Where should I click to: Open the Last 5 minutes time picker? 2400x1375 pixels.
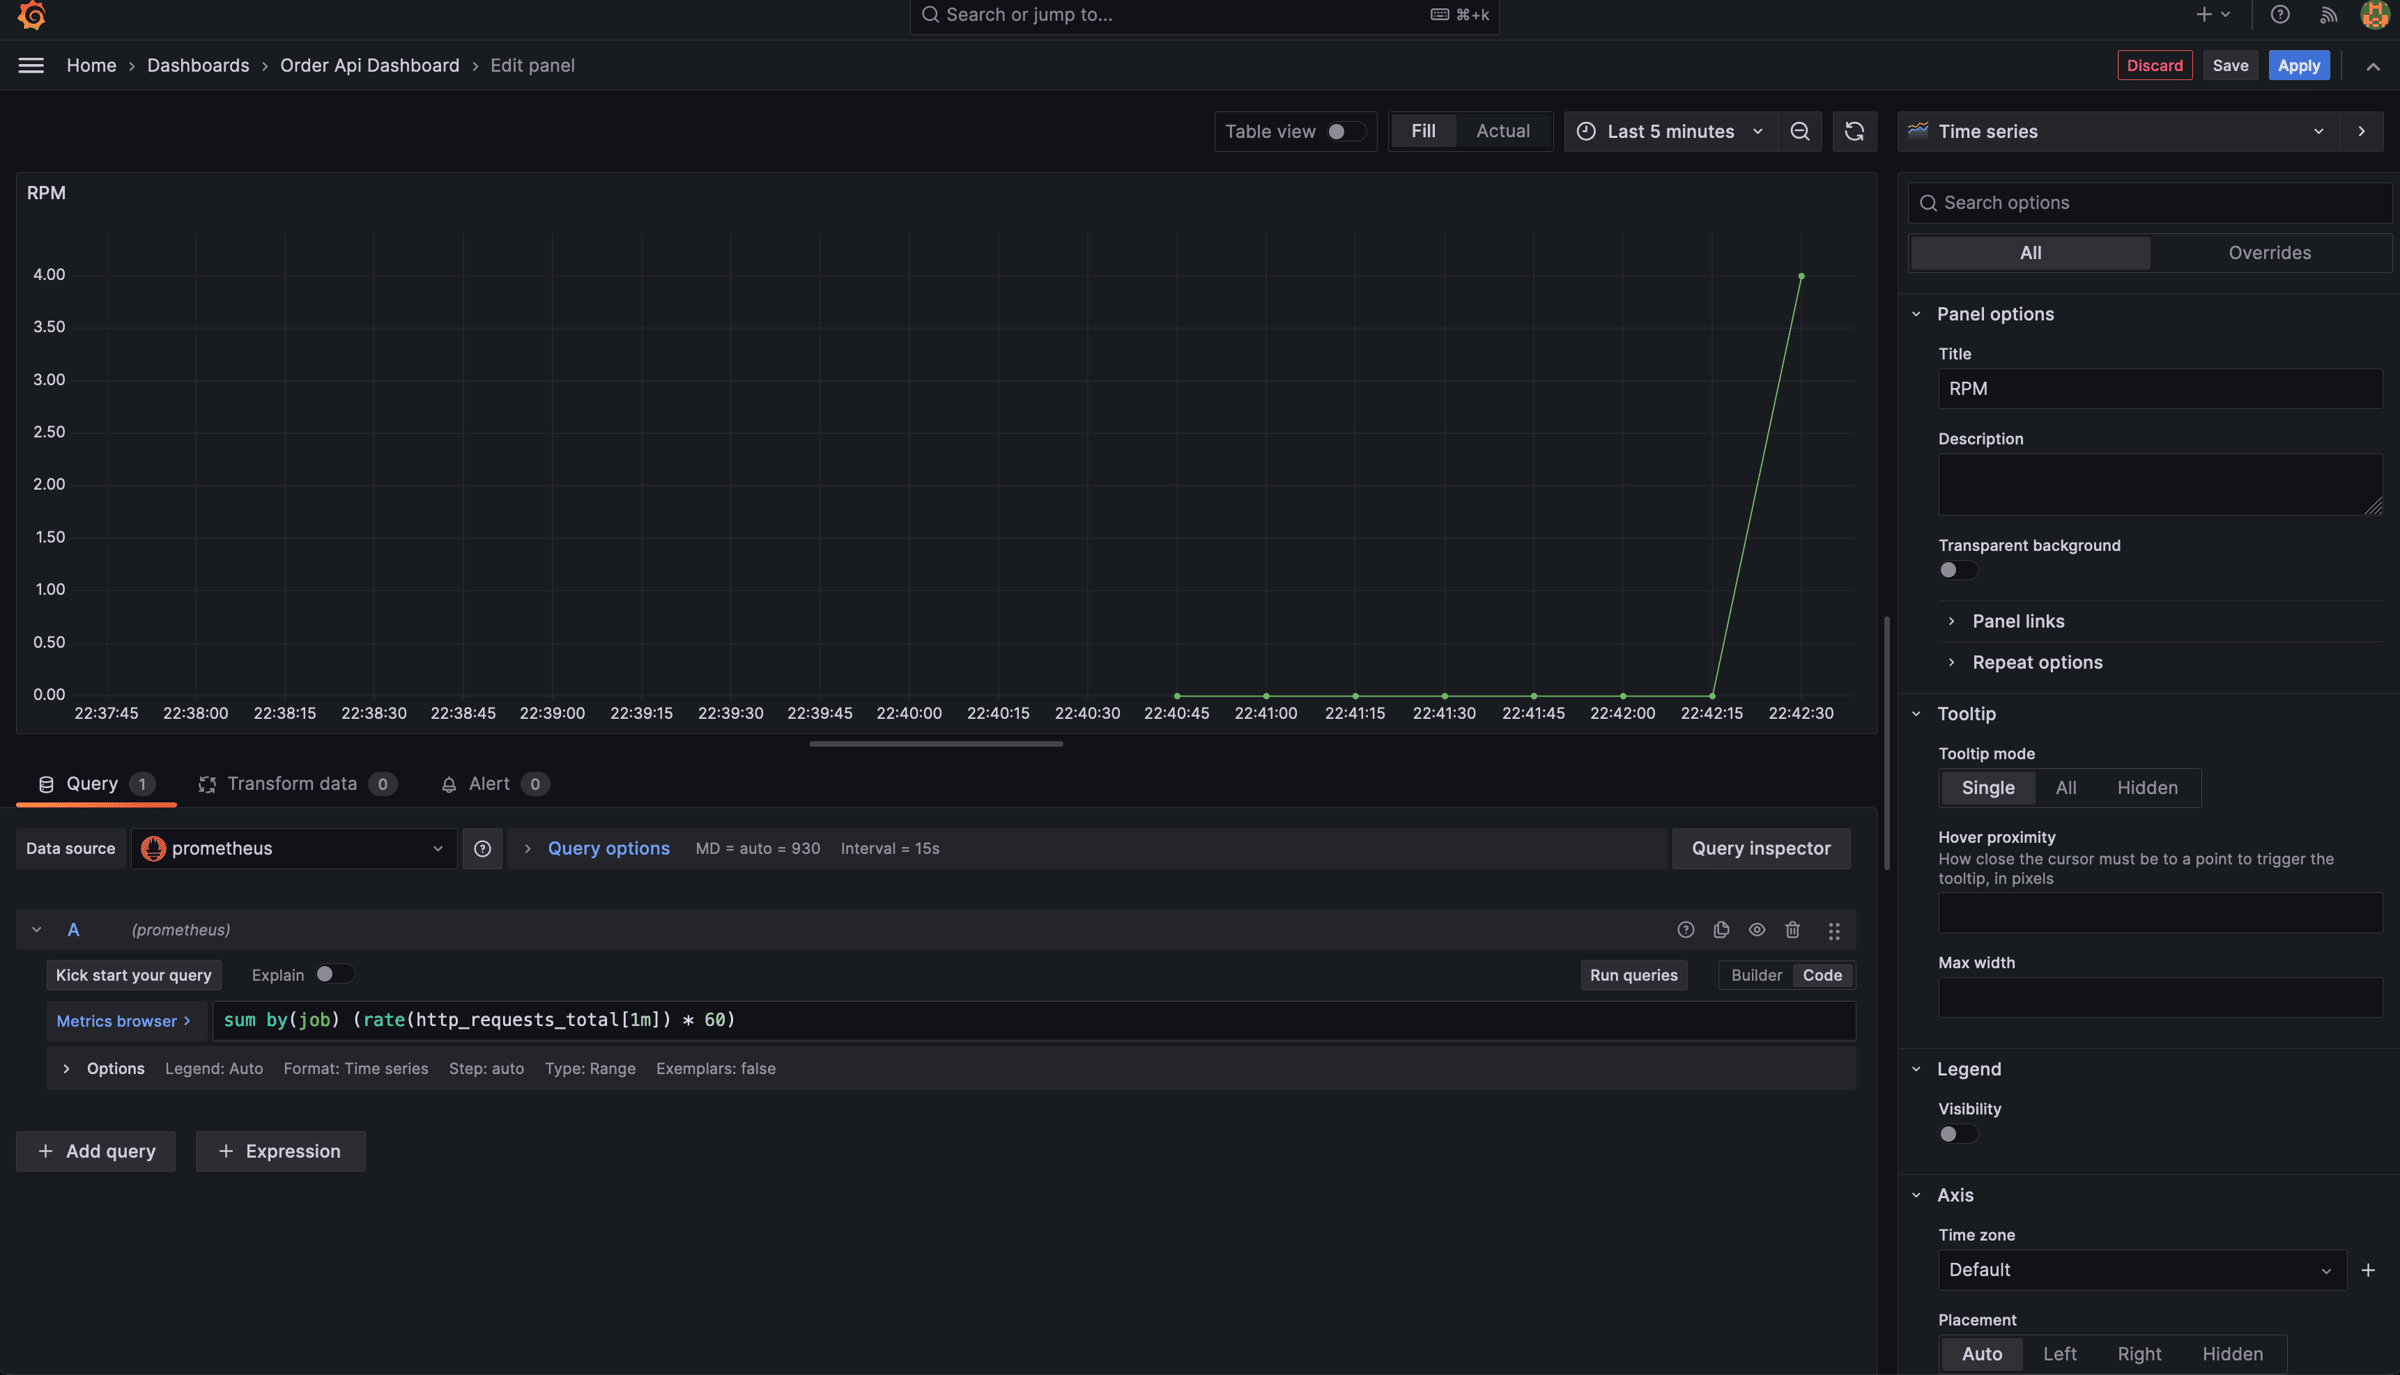[x=1669, y=131]
